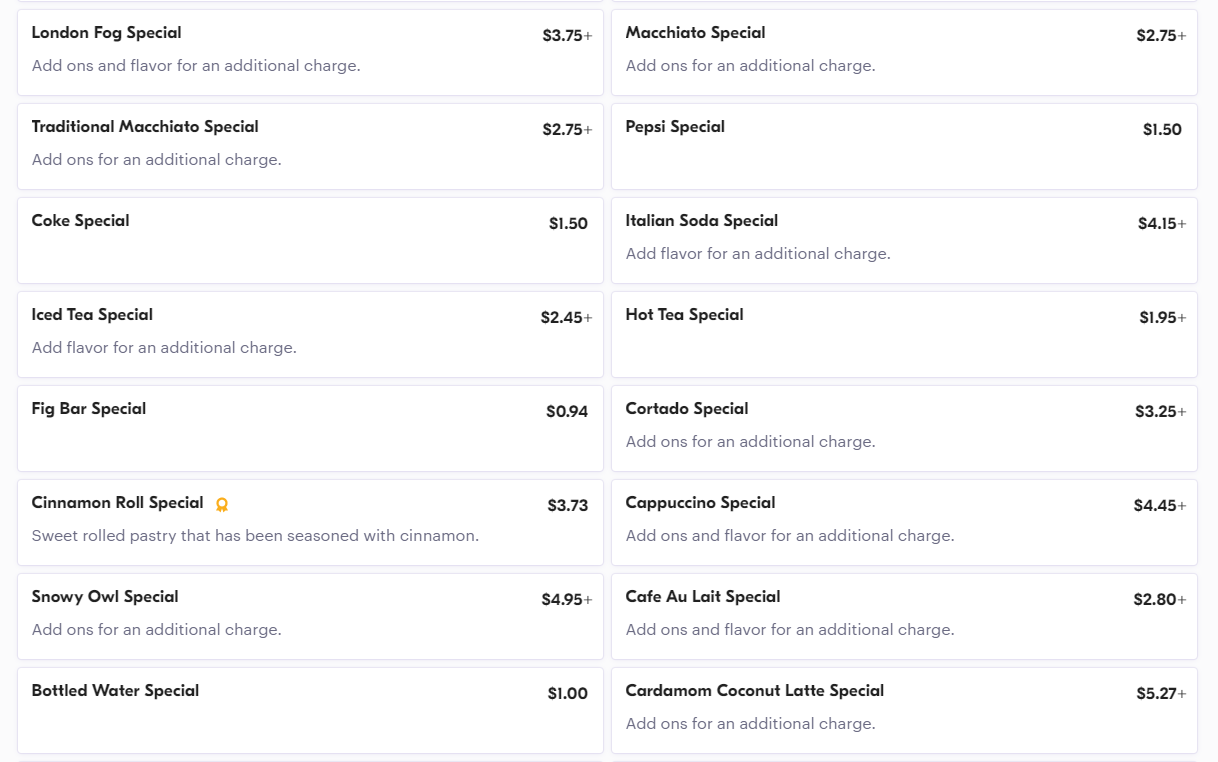1218x762 pixels.
Task: Open Cardamom Coconut Latte Special
Action: coord(904,710)
